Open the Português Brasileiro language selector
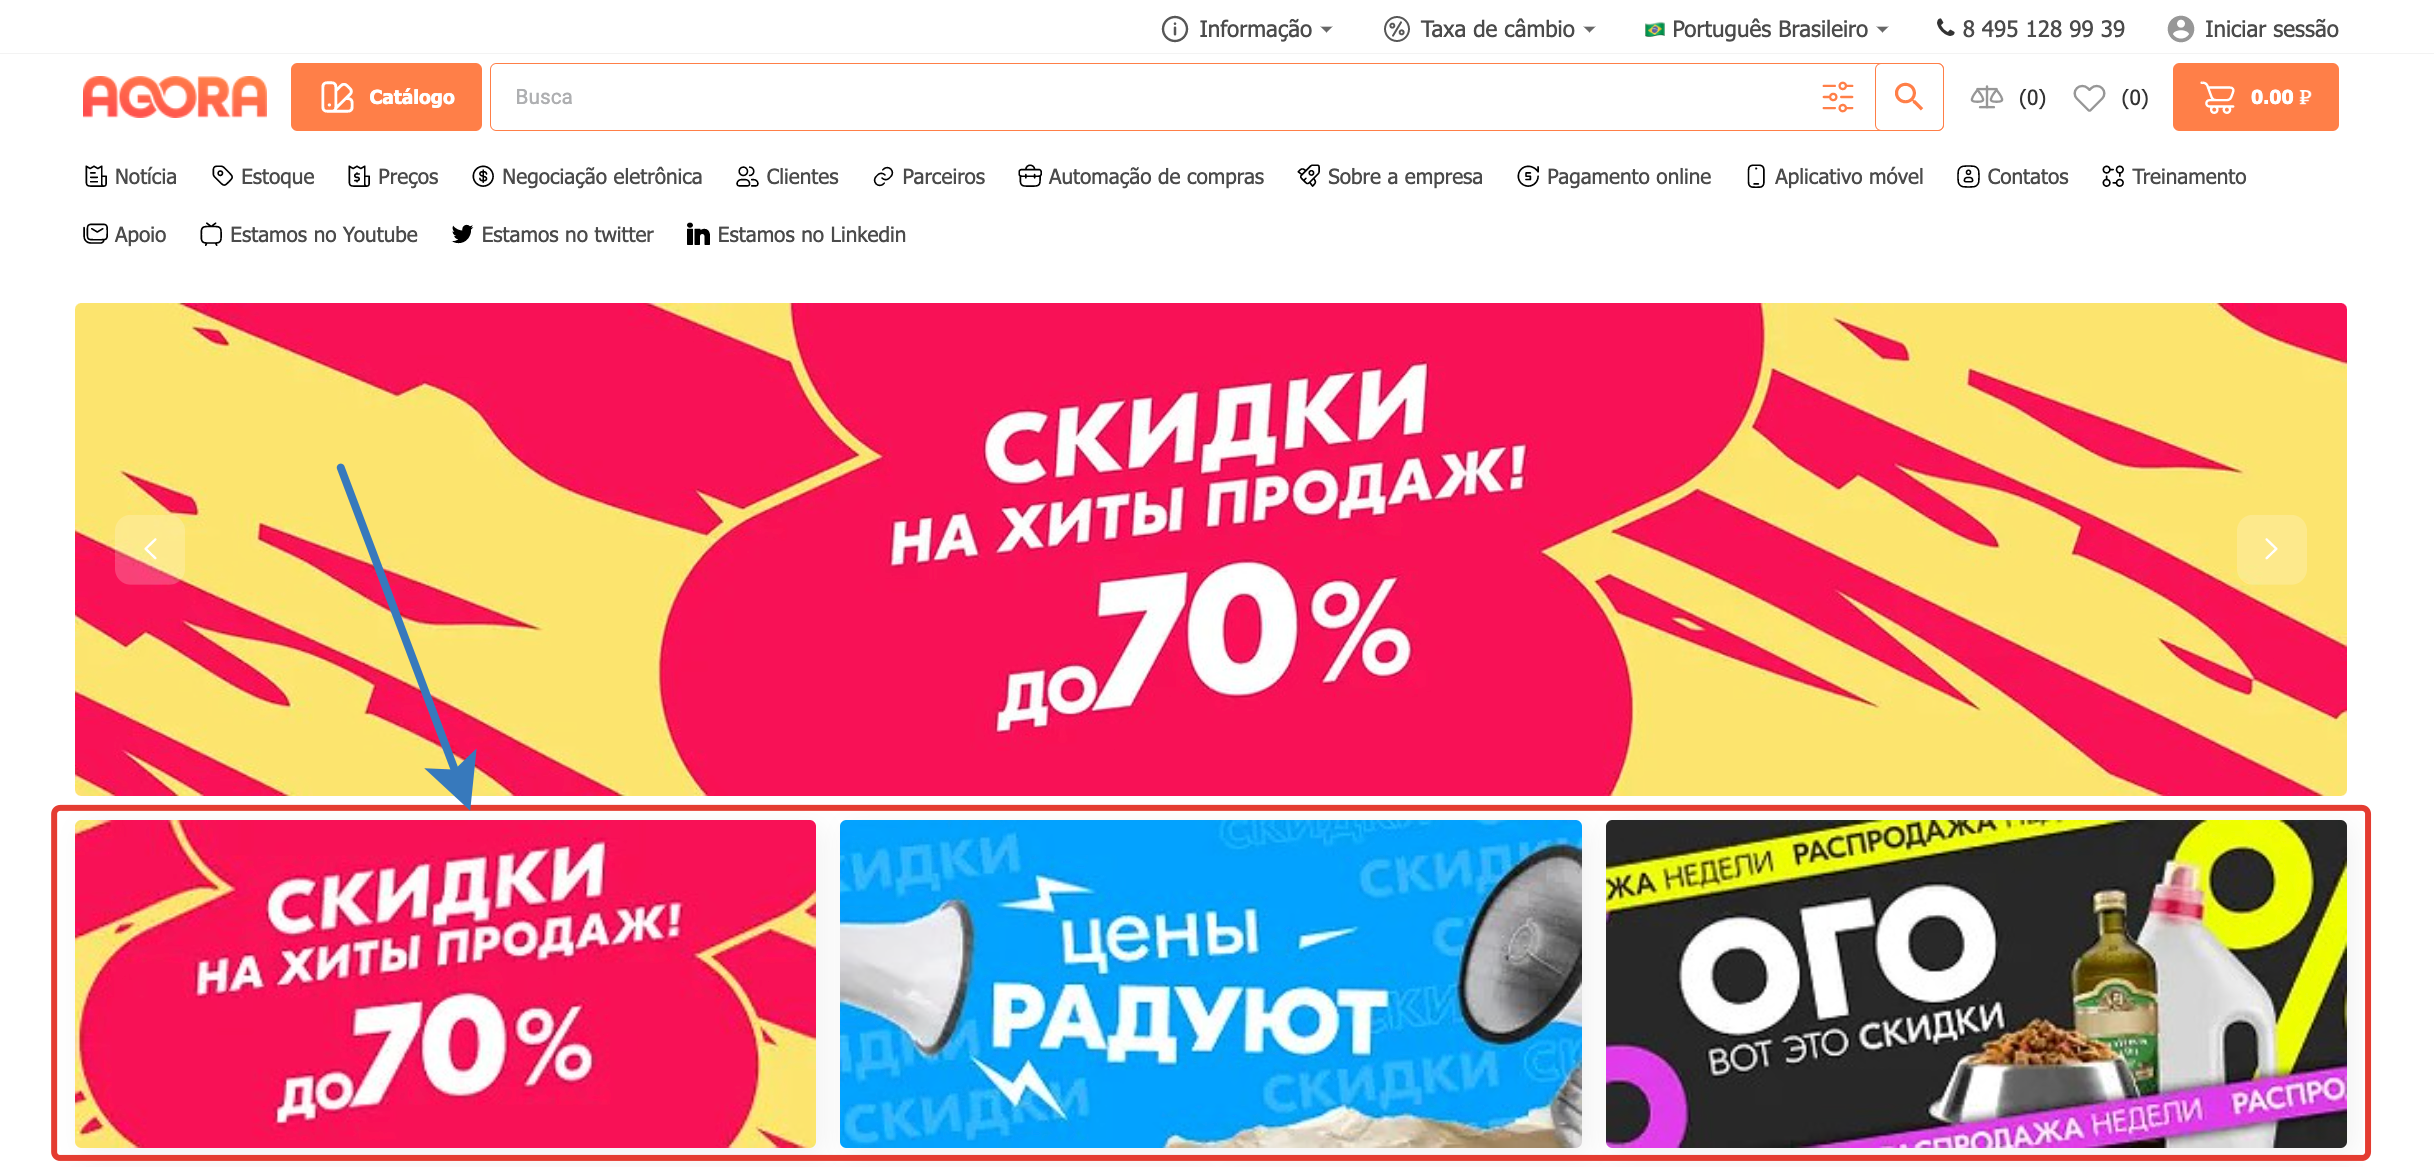This screenshot has height=1167, width=2434. tap(1766, 29)
